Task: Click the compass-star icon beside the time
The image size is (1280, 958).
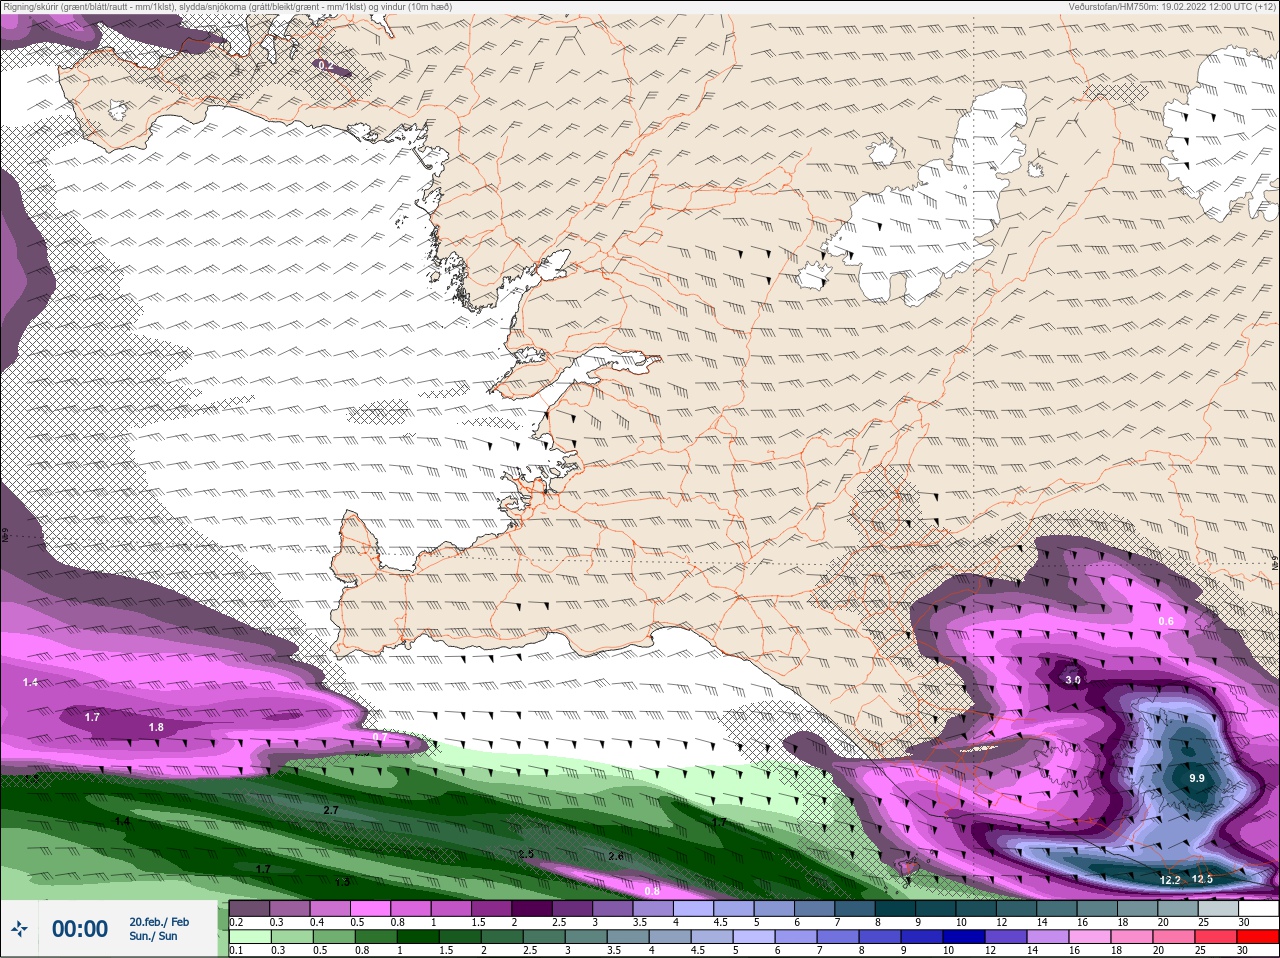Action: click(18, 929)
